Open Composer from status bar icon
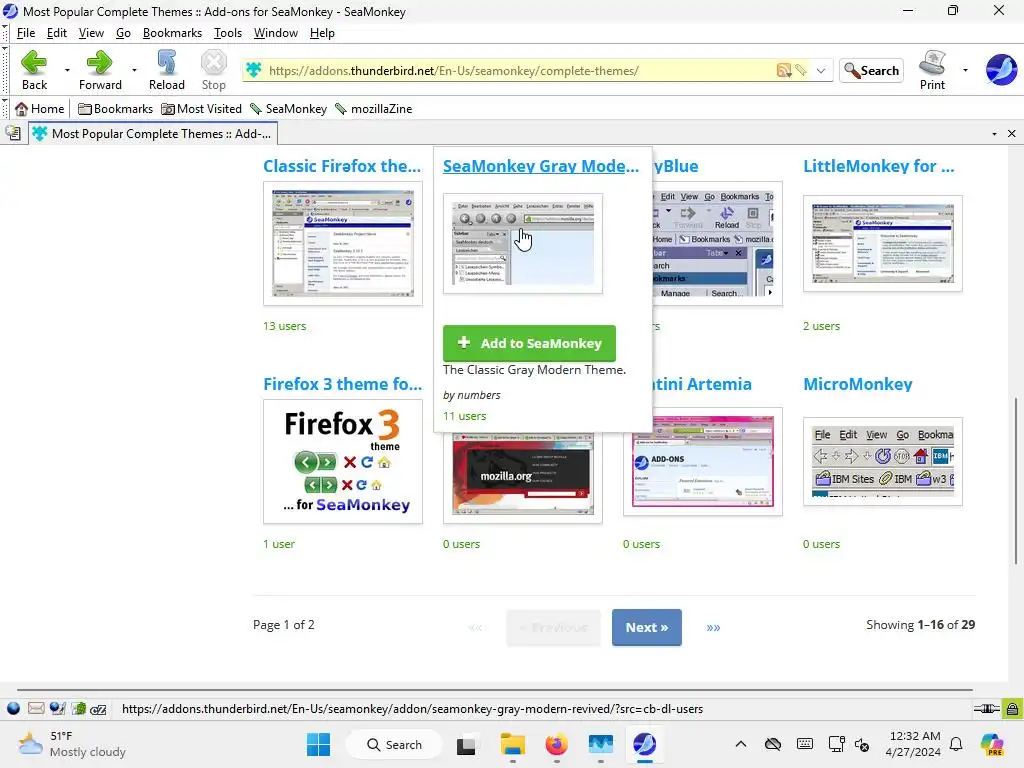The height and width of the screenshot is (768, 1024). pos(57,709)
